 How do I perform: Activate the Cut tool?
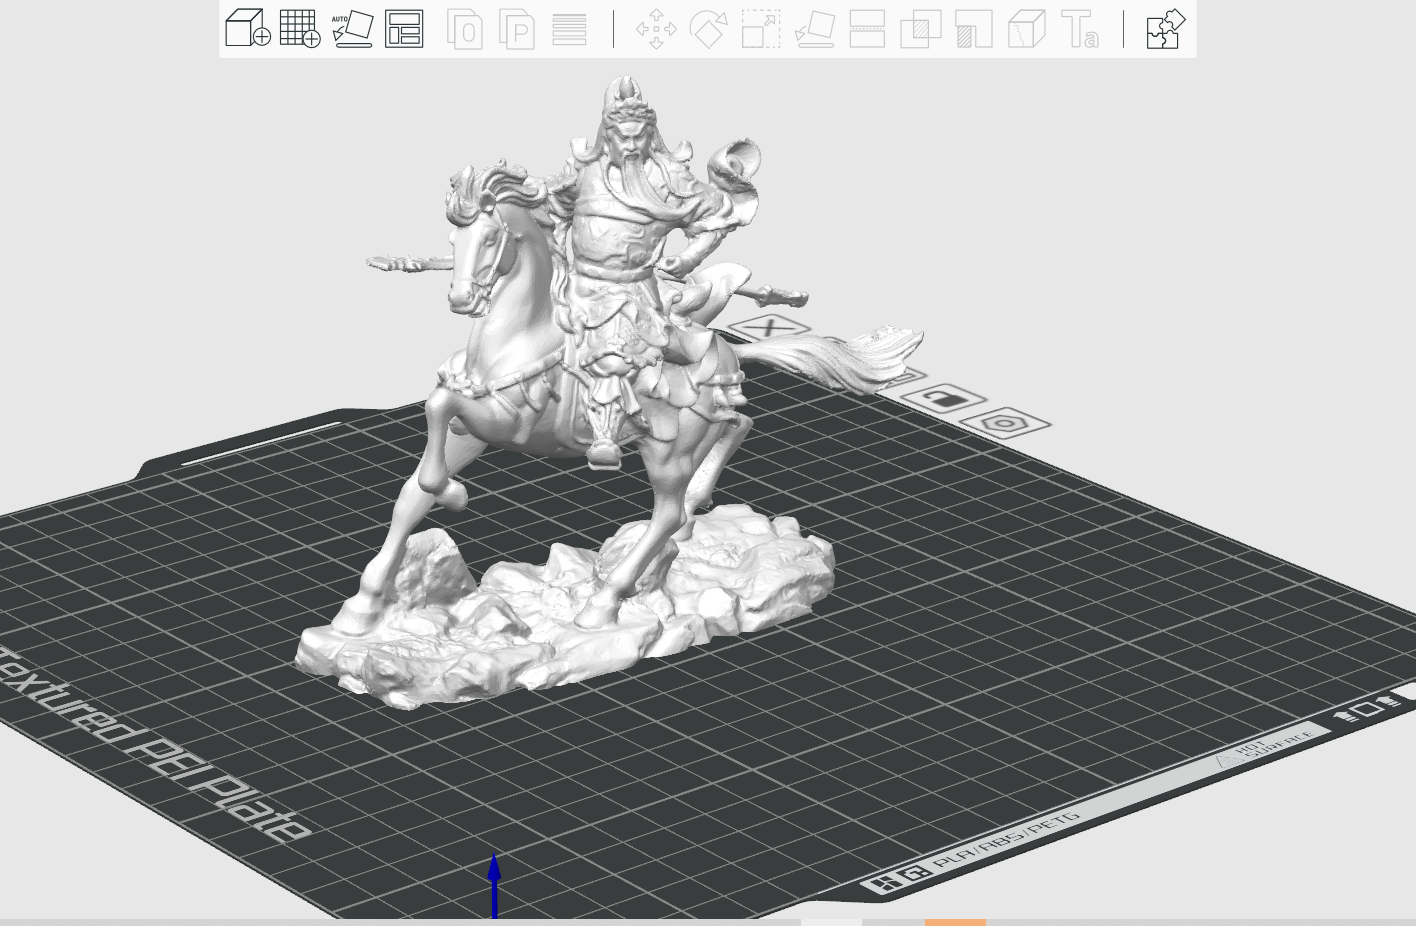click(x=867, y=30)
